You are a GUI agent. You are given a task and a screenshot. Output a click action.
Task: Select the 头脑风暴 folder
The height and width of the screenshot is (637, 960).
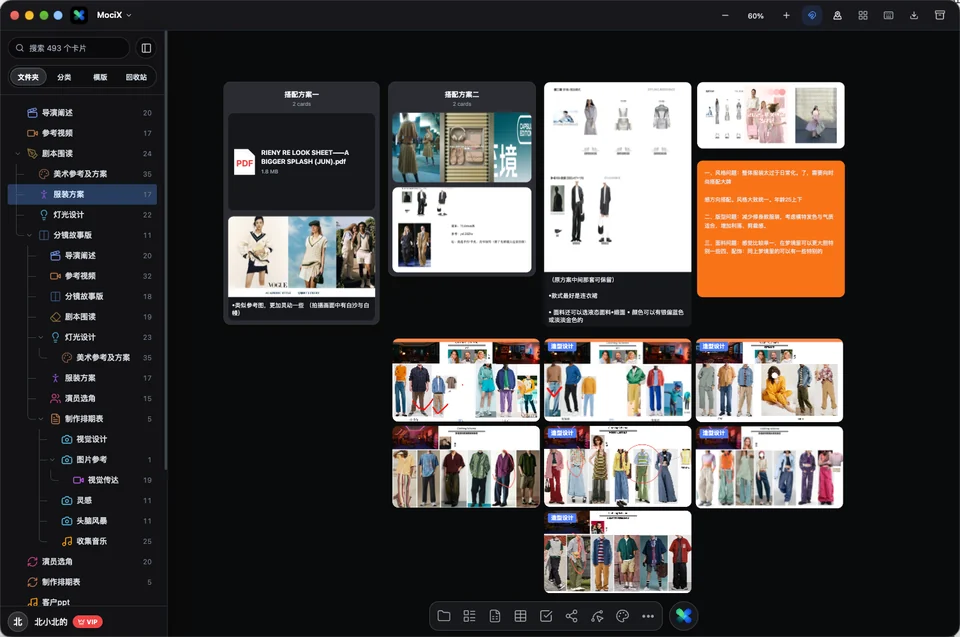click(x=82, y=521)
